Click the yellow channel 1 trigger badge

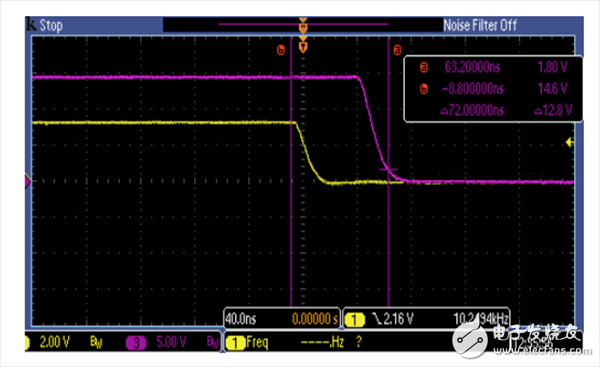tap(355, 319)
